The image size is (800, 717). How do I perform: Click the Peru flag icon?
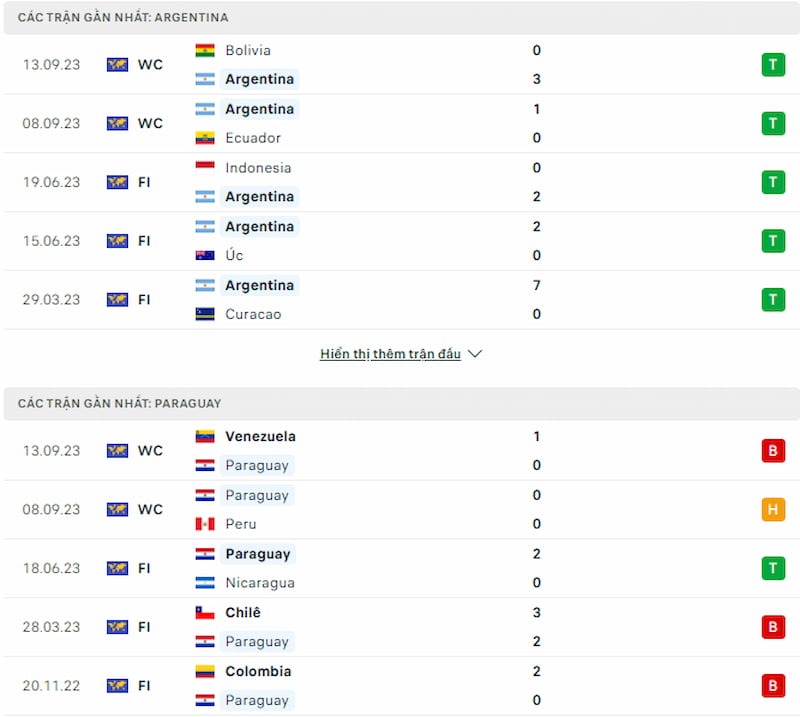pyautogui.click(x=205, y=524)
